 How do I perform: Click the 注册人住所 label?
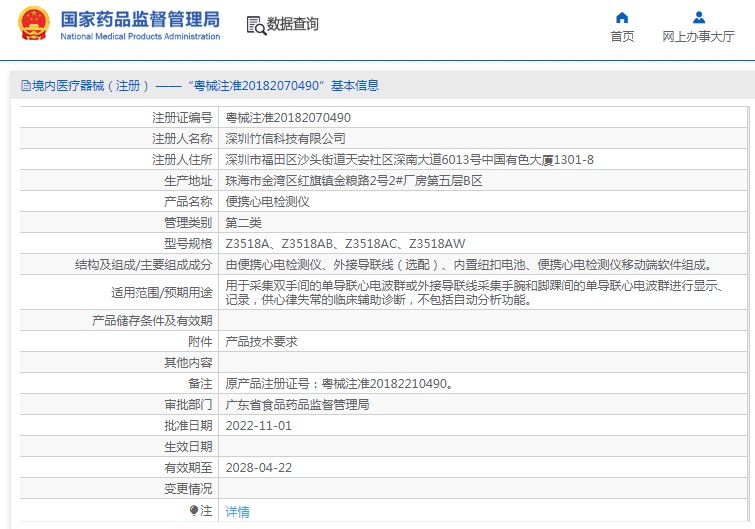pos(182,160)
